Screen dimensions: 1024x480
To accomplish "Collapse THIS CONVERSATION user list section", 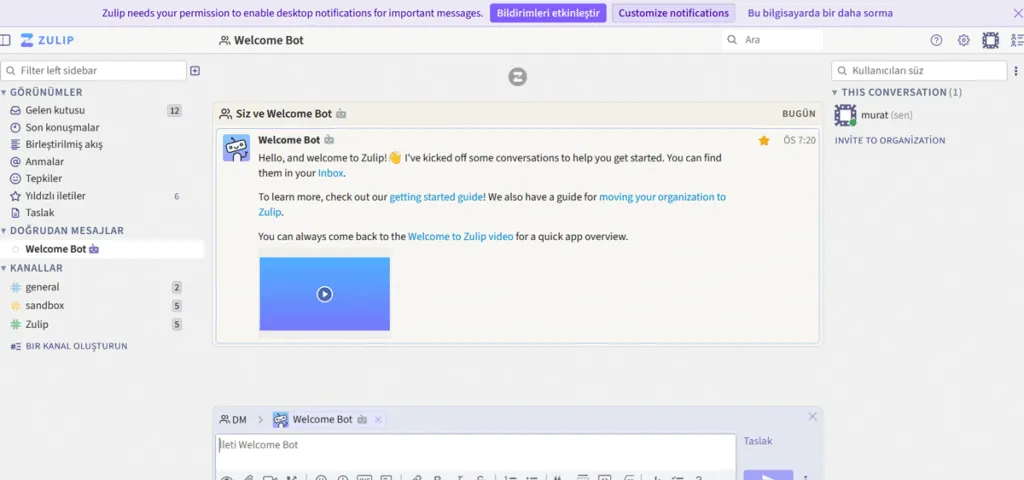I will pos(836,92).
